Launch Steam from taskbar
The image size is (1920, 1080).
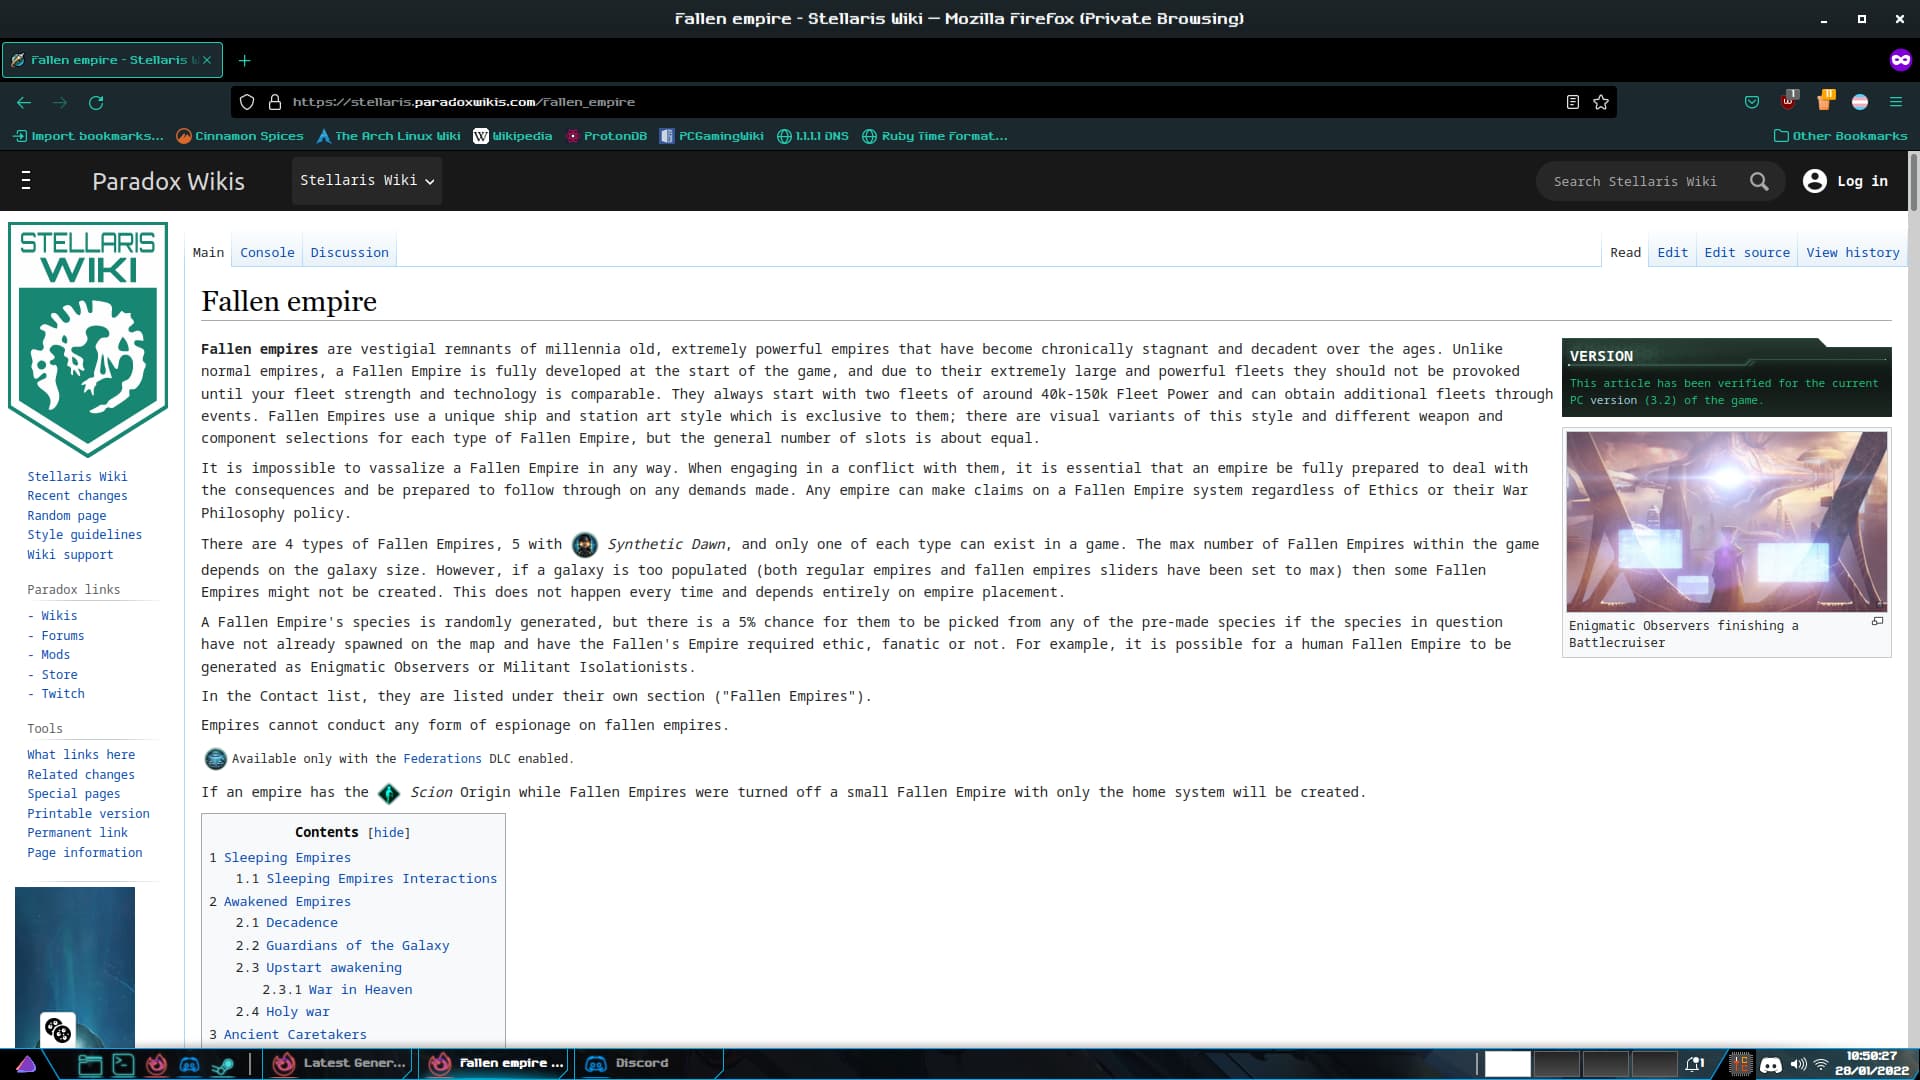(222, 1064)
